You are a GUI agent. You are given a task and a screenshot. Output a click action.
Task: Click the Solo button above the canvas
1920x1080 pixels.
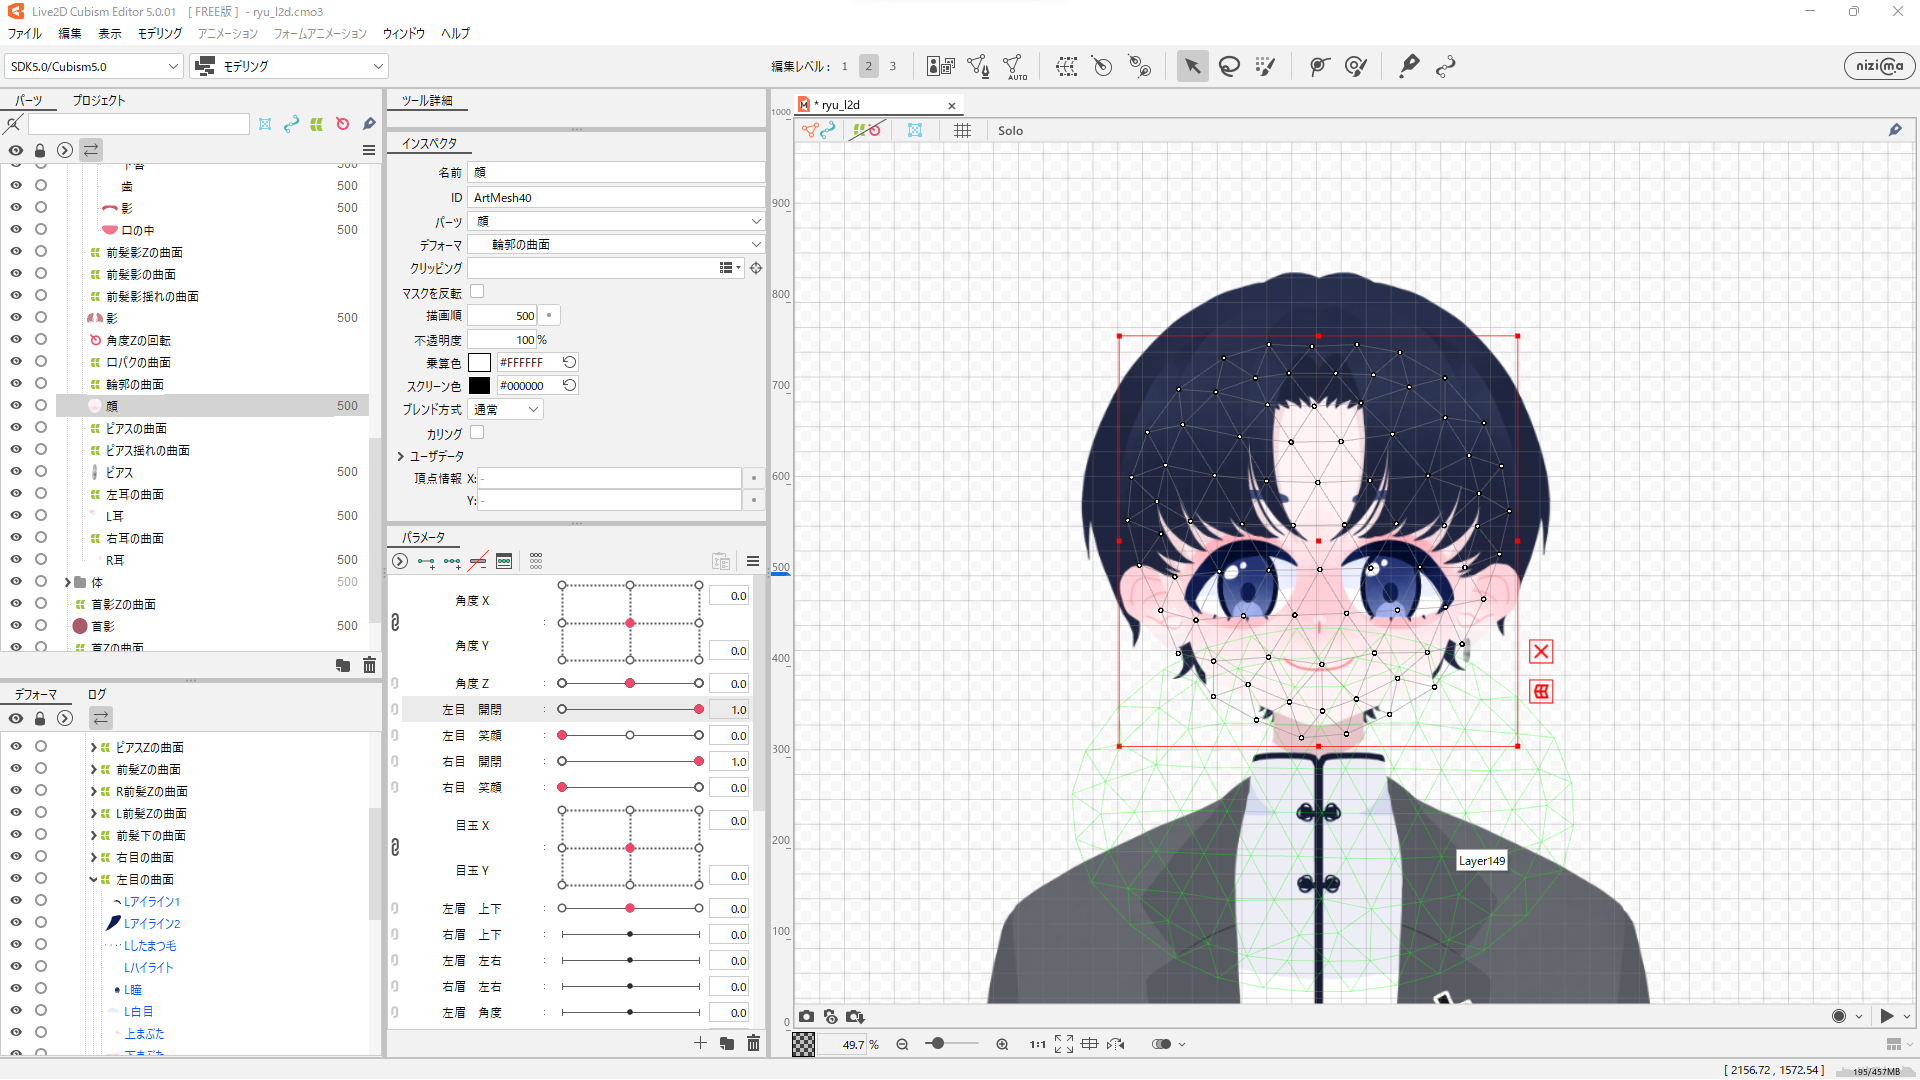point(1010,130)
